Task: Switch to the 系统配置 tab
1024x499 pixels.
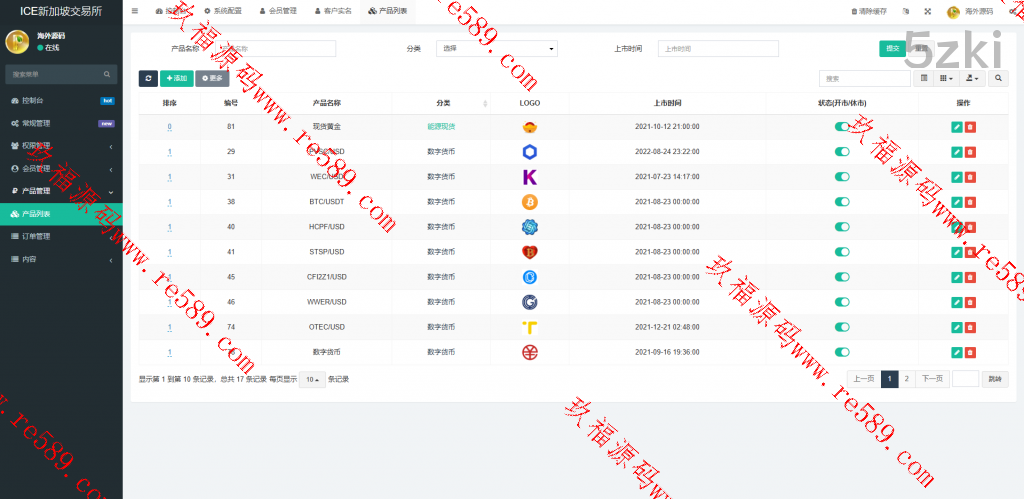Action: (221, 11)
